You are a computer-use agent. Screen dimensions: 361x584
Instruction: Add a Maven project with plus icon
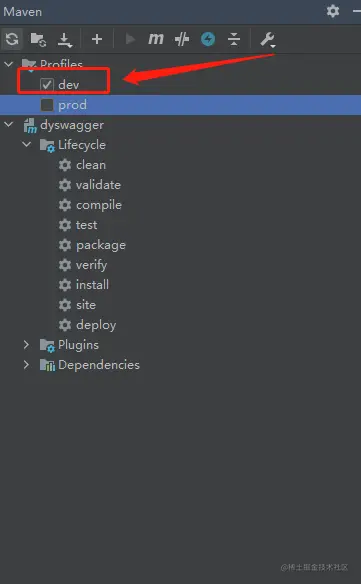97,39
